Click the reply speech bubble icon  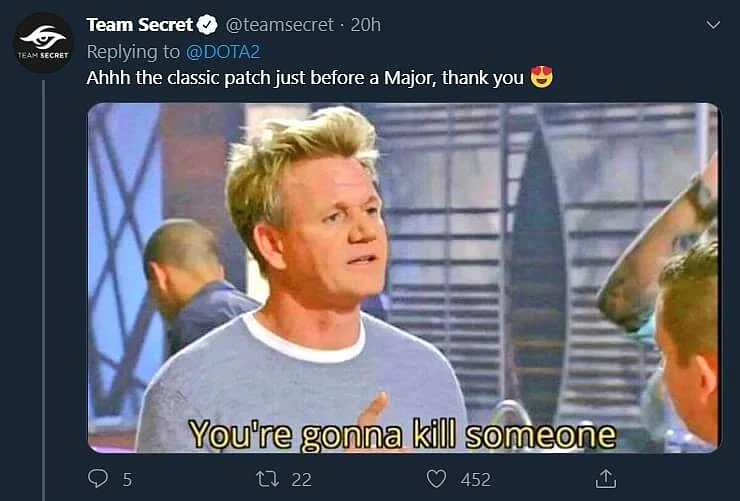(x=98, y=478)
